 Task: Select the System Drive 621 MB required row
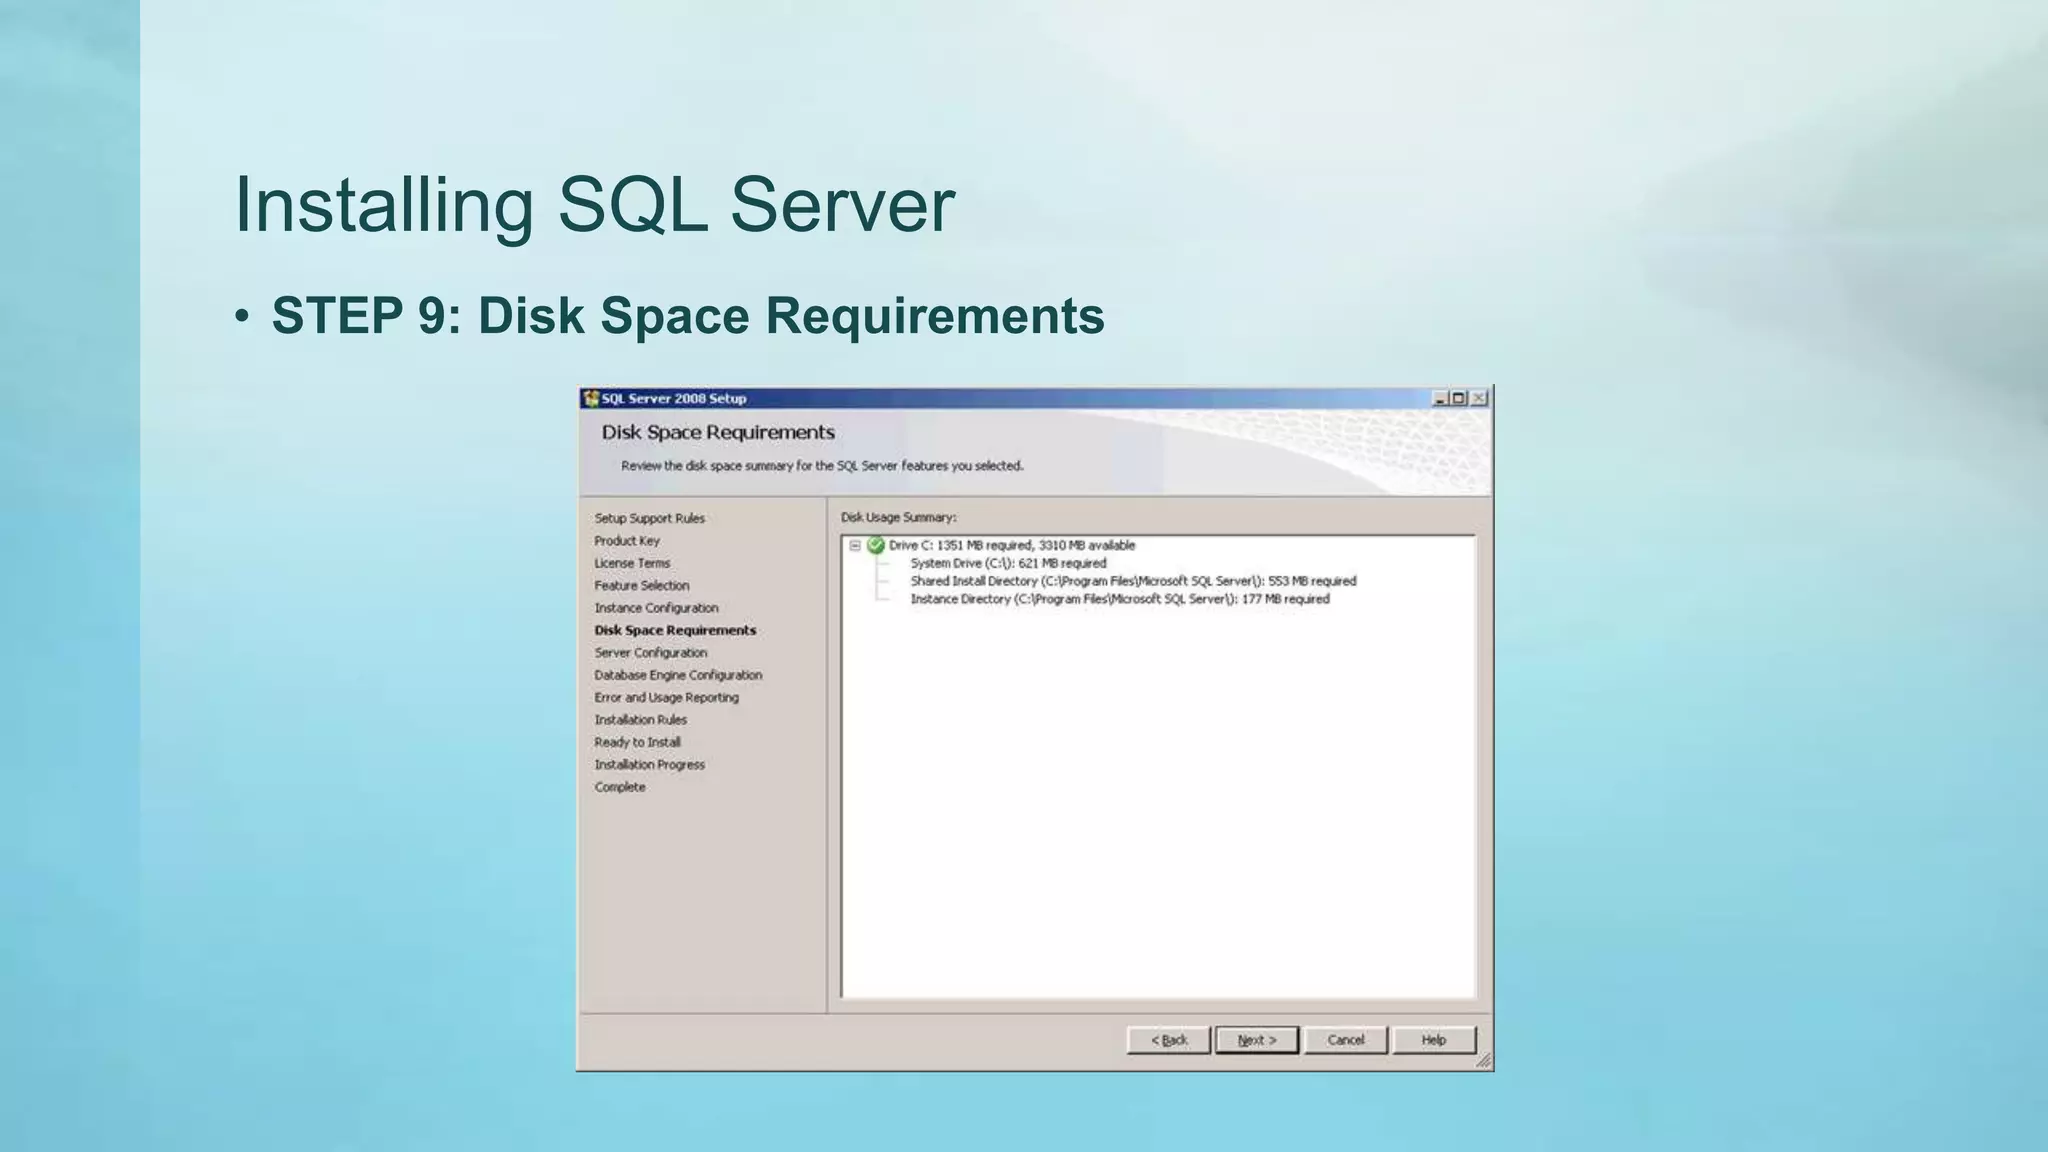[1008, 563]
